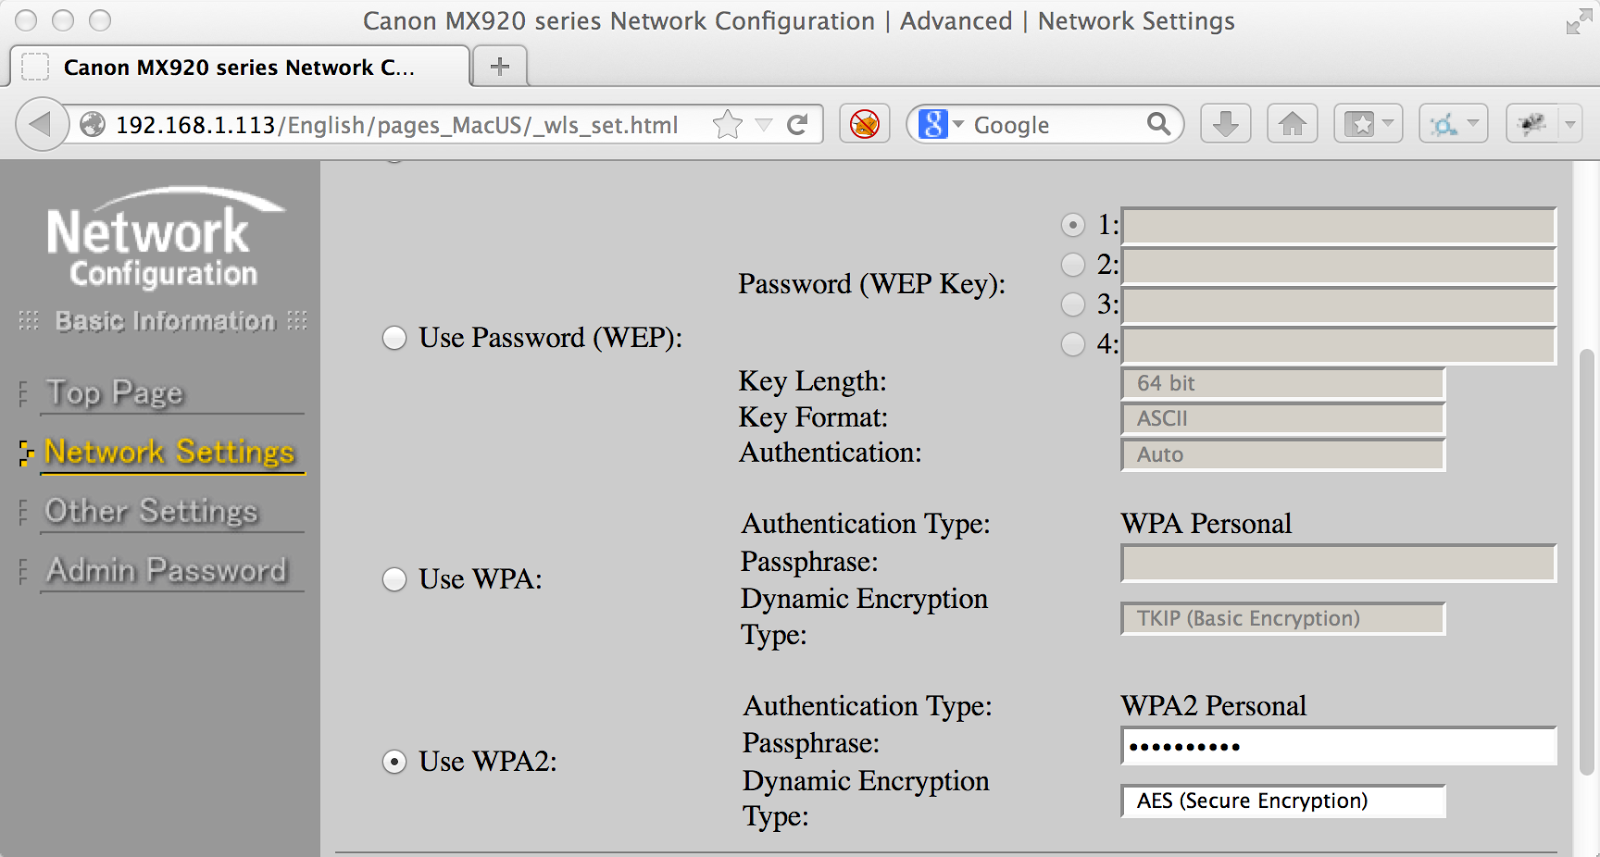
Task: Click the magnifier icon in Google search box
Action: click(1158, 124)
